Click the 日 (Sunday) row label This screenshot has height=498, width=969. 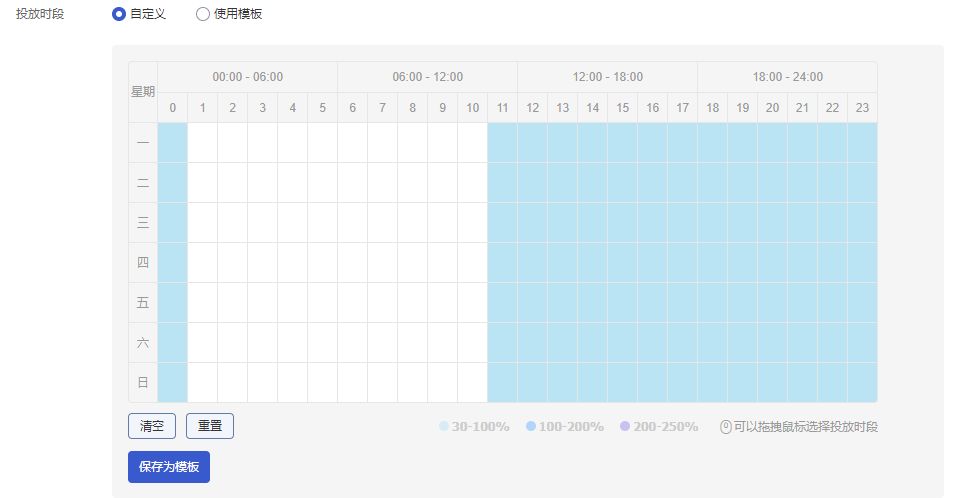143,382
